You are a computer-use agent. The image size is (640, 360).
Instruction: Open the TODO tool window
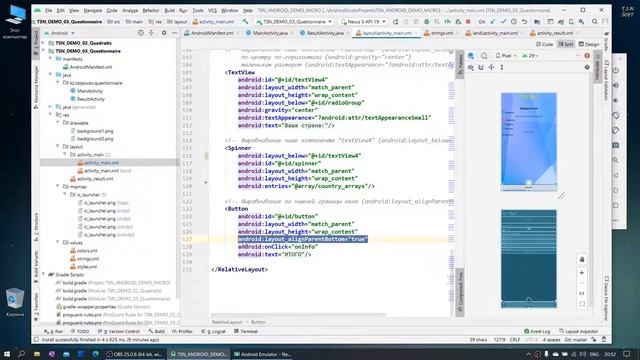tap(80, 331)
